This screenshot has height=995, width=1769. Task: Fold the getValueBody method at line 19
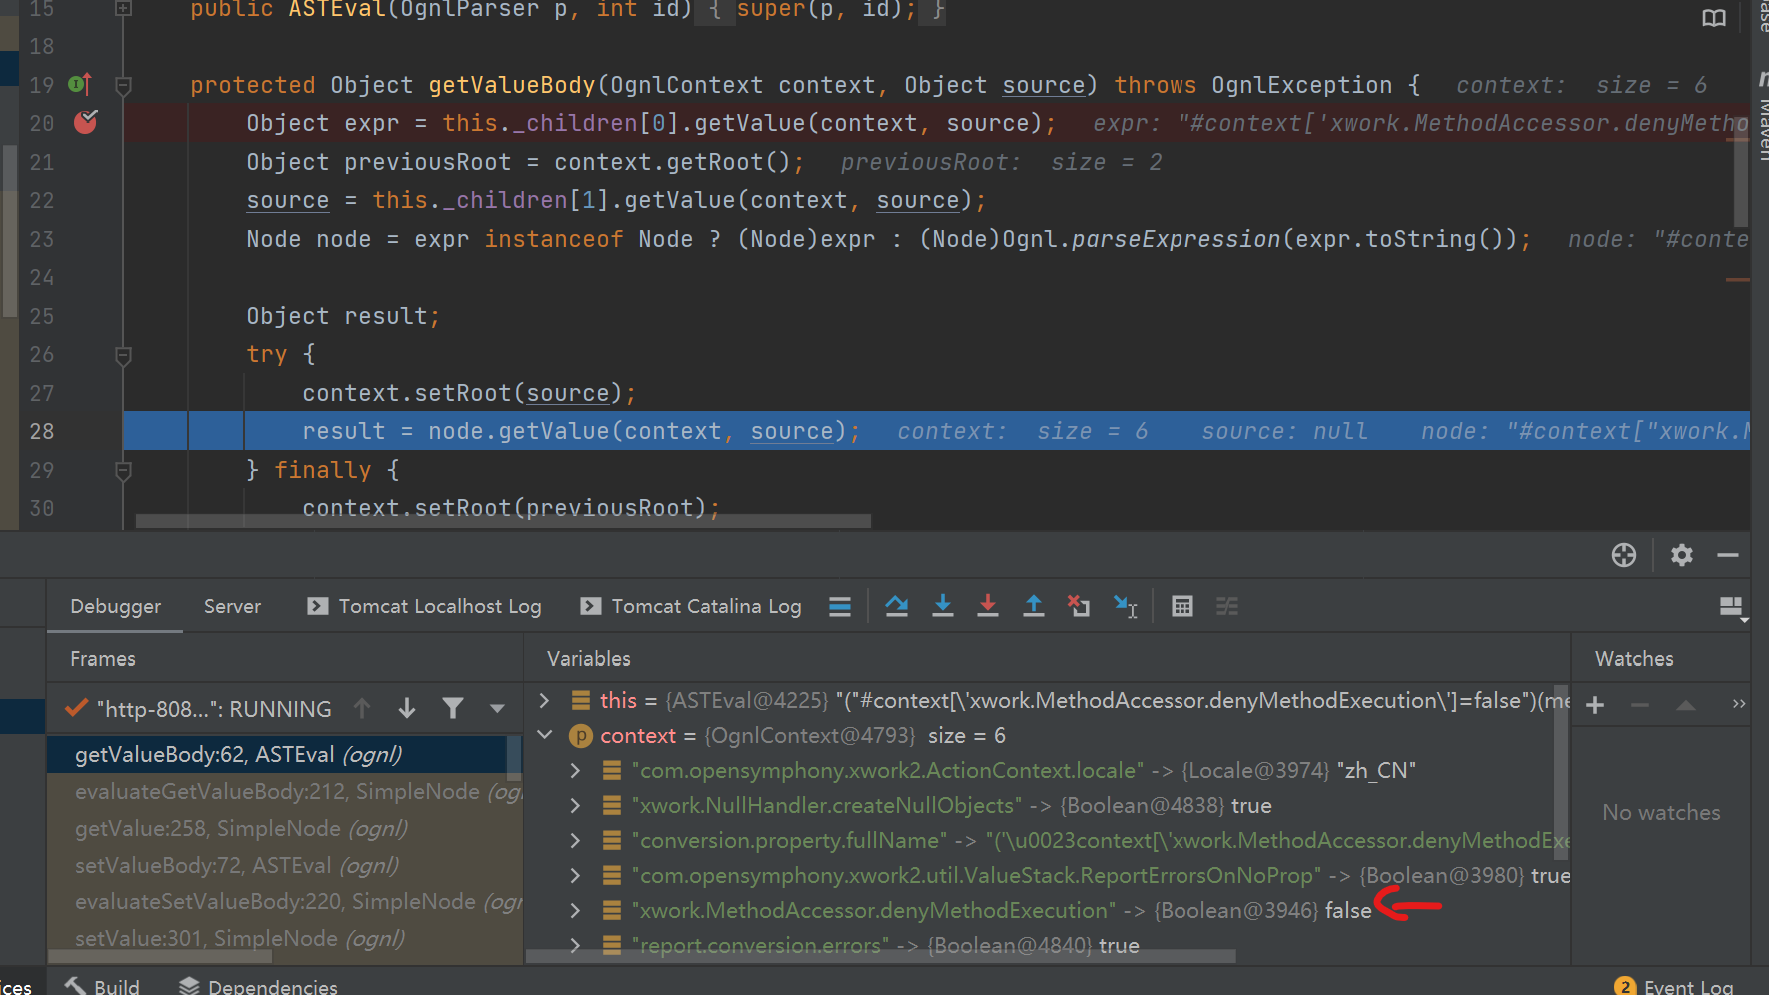pos(124,86)
